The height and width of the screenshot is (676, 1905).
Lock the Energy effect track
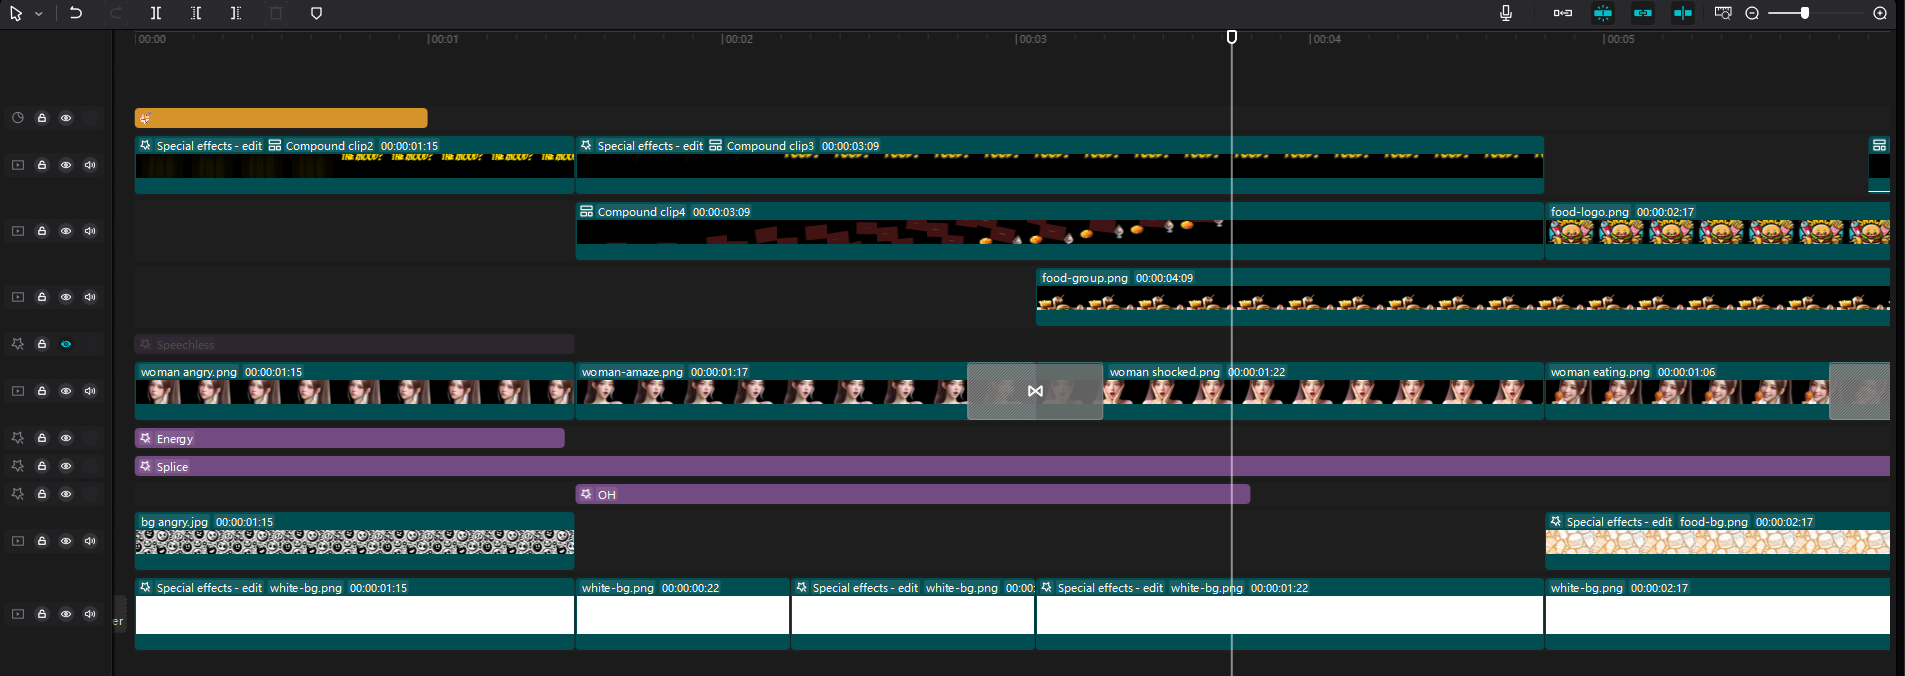(42, 438)
